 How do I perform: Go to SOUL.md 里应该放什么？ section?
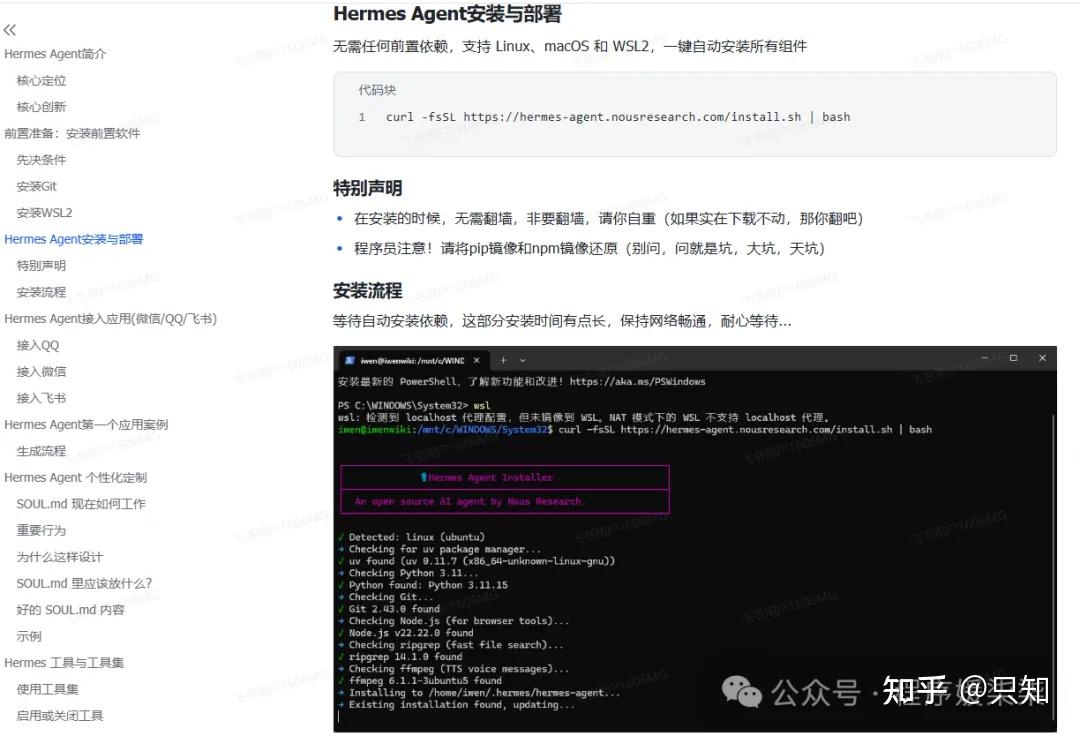(x=84, y=583)
